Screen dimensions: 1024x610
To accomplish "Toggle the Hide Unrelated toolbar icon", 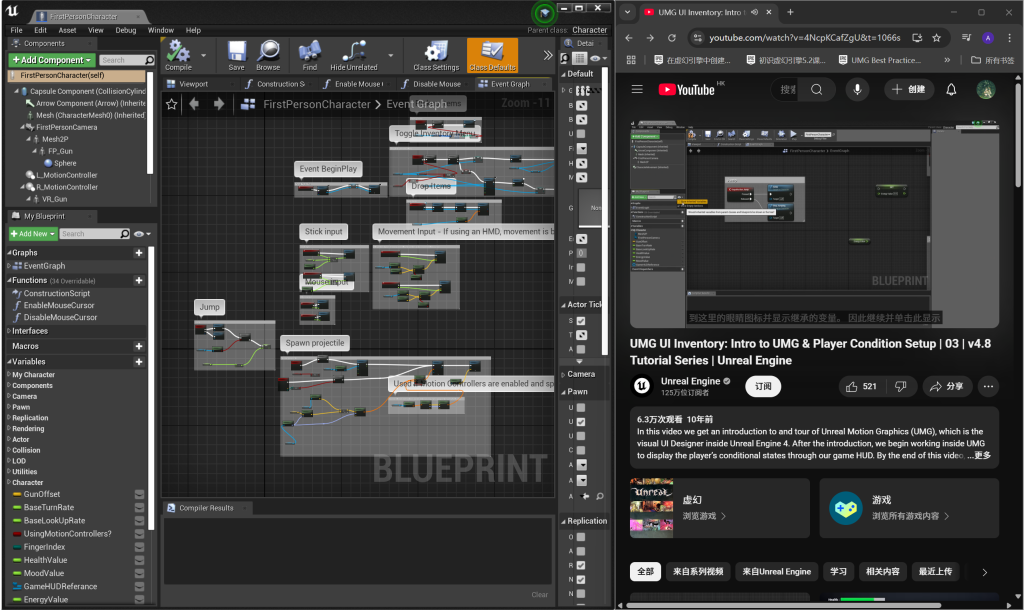I will (x=353, y=55).
